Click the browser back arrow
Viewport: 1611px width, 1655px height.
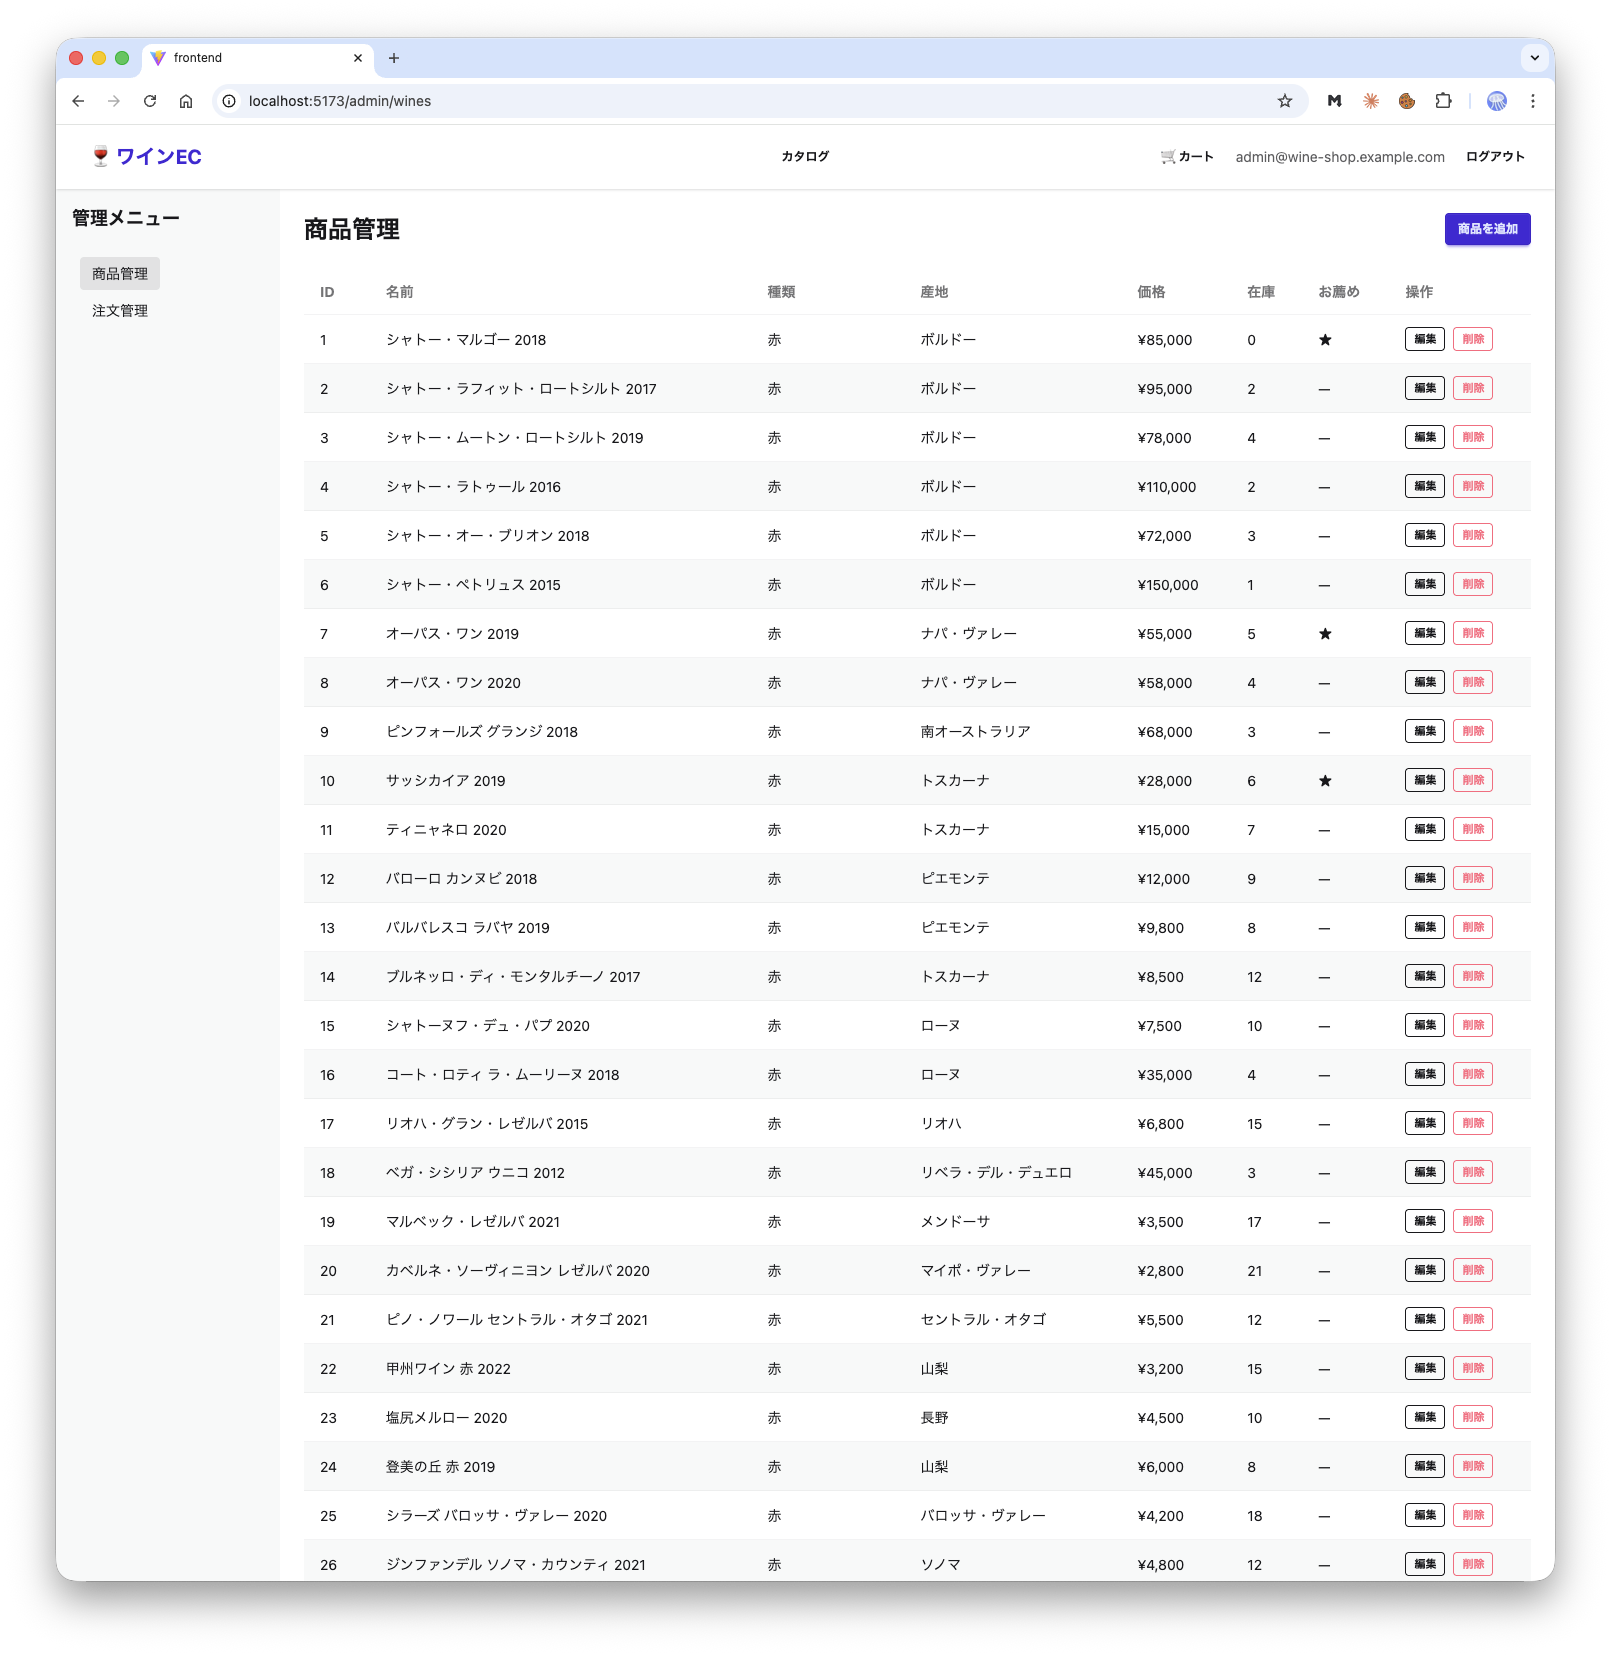(x=78, y=101)
